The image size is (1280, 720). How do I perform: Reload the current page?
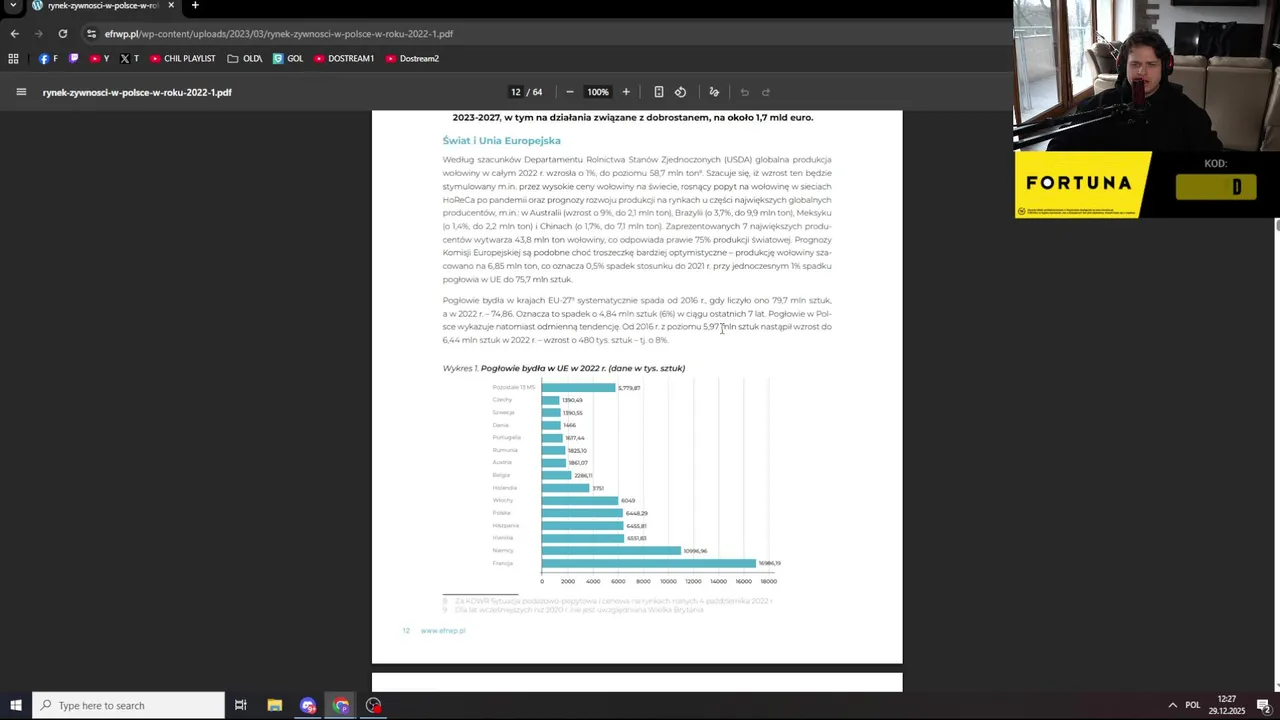pyautogui.click(x=62, y=33)
